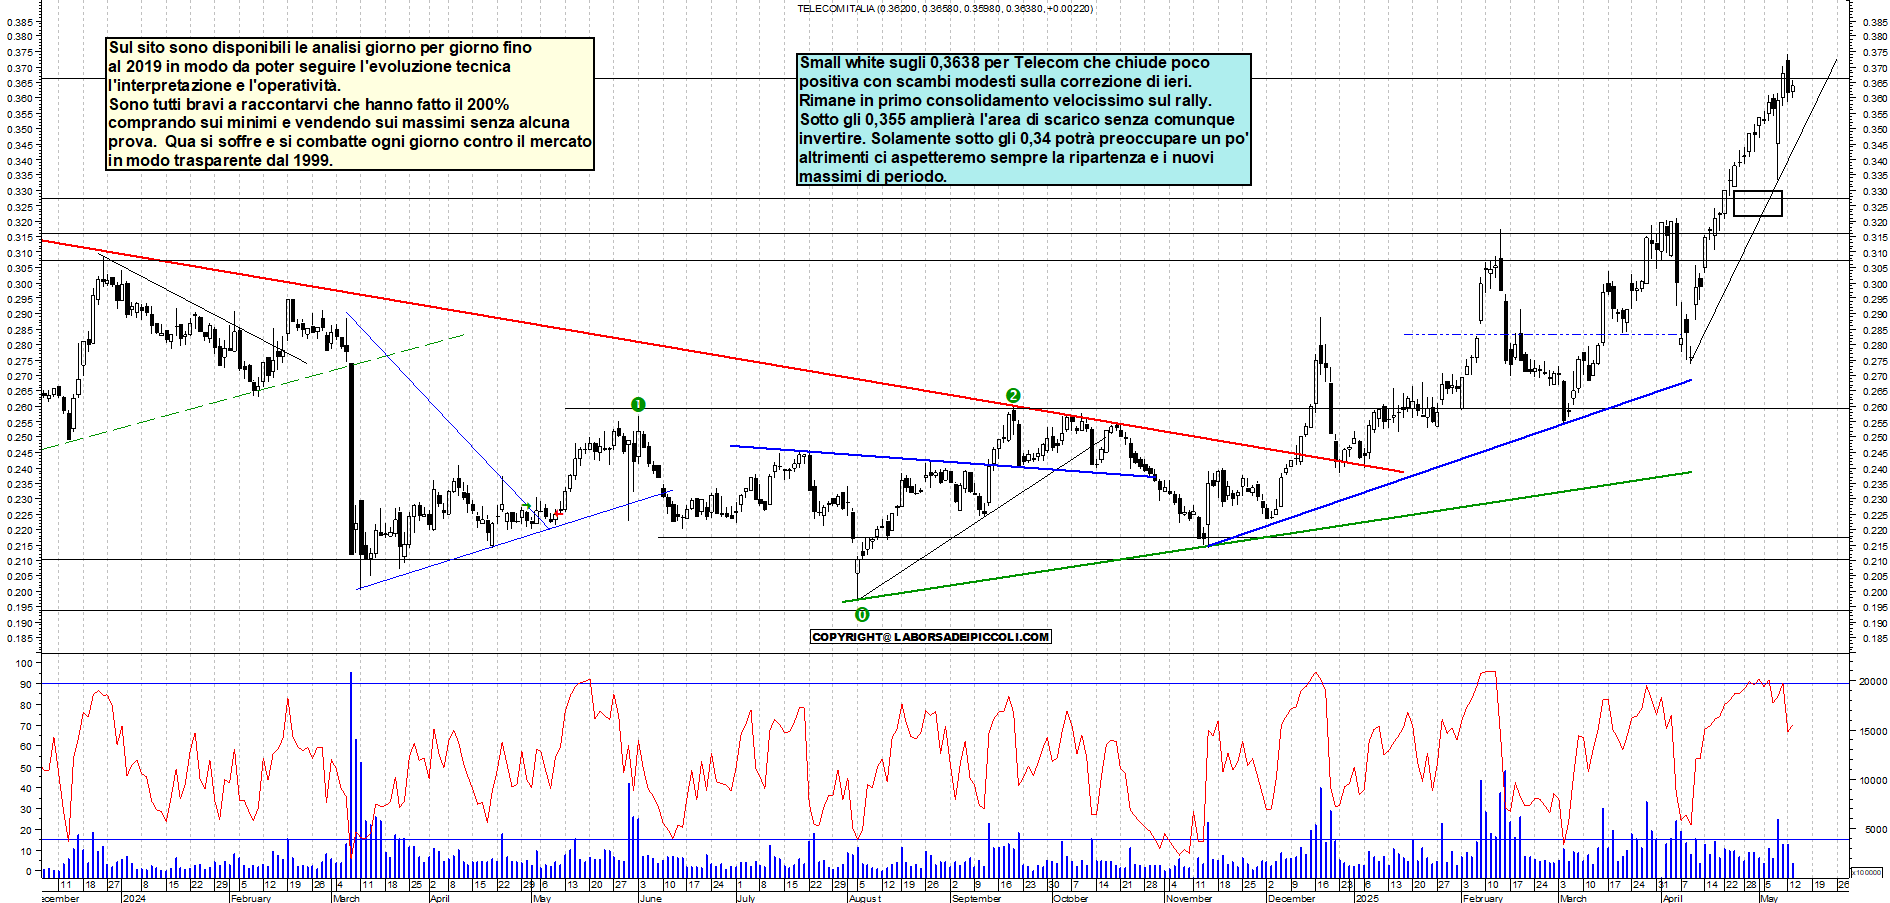Click the 100 value on the oscillator scale
Screen dimensions: 1890x903
[x=24, y=663]
